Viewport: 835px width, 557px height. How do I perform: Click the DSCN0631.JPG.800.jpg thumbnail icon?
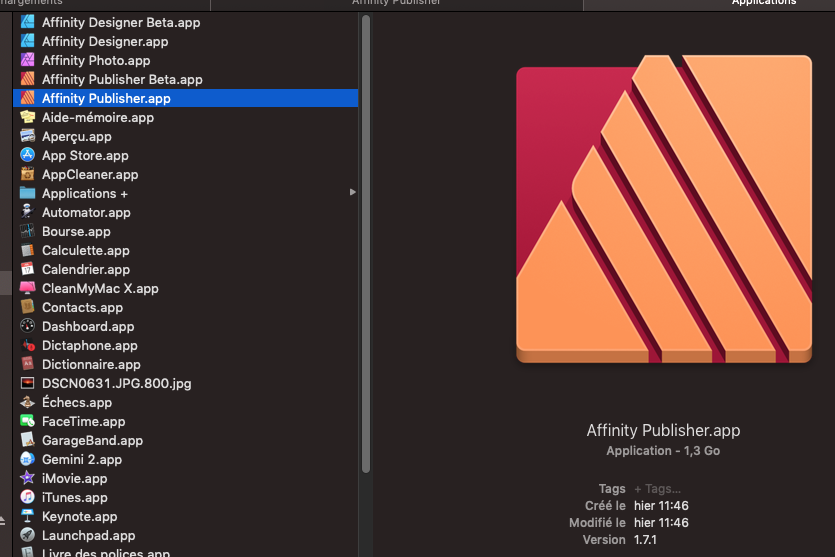27,383
